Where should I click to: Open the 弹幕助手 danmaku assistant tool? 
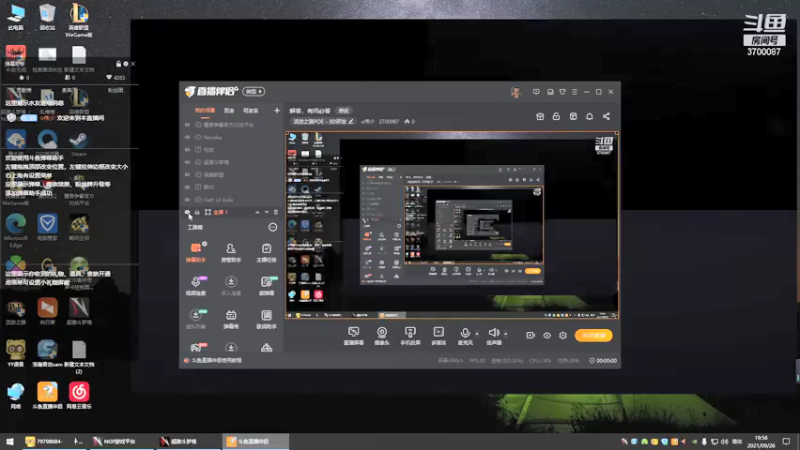click(x=195, y=253)
